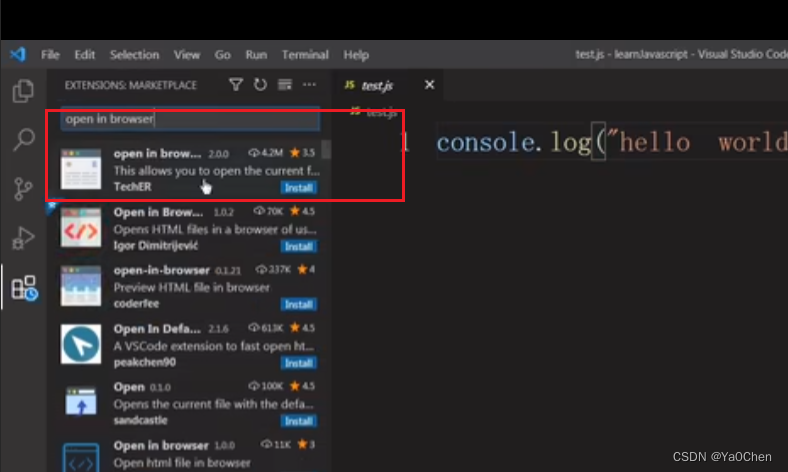
Task: Click the 'TechER' publisher name
Action: point(132,187)
